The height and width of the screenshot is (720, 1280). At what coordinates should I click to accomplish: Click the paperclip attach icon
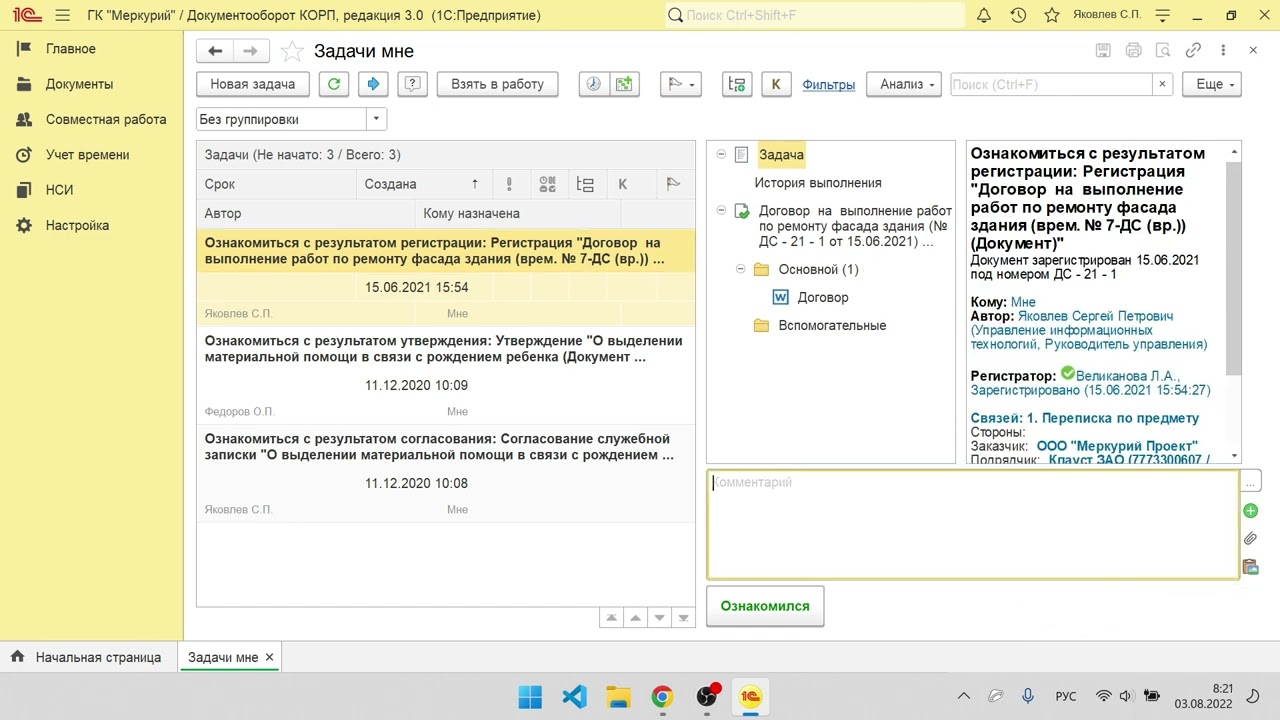coord(1250,539)
